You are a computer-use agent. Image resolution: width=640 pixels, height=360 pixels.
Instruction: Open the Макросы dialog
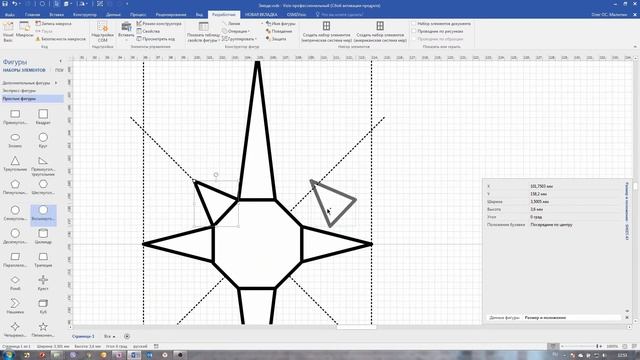tap(24, 29)
